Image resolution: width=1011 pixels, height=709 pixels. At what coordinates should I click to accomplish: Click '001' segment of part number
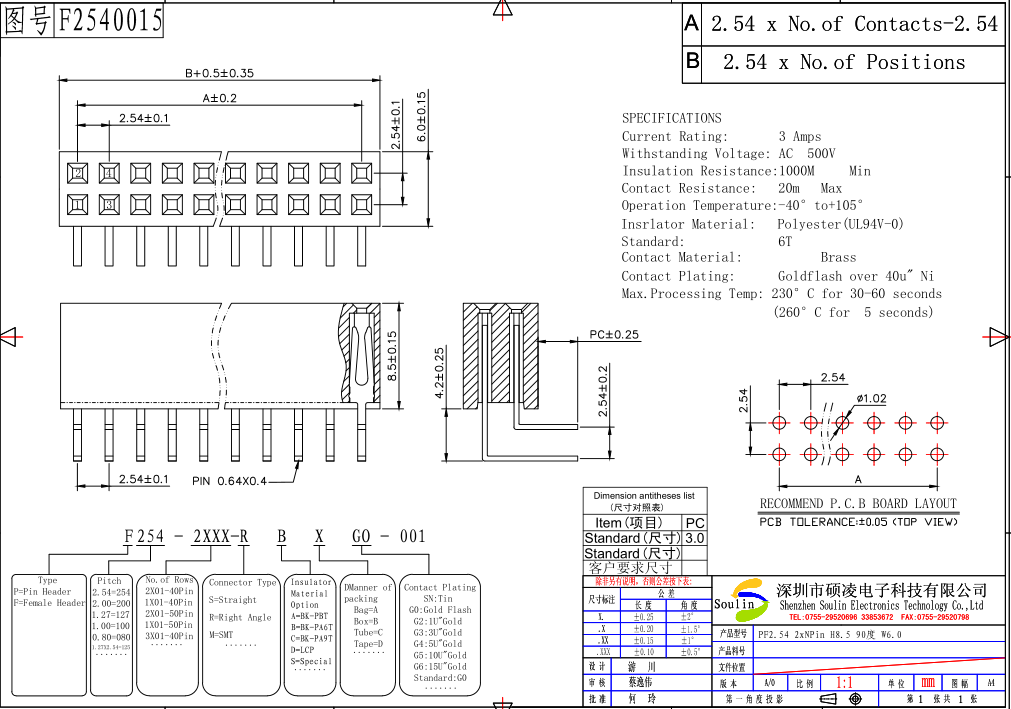[413, 536]
